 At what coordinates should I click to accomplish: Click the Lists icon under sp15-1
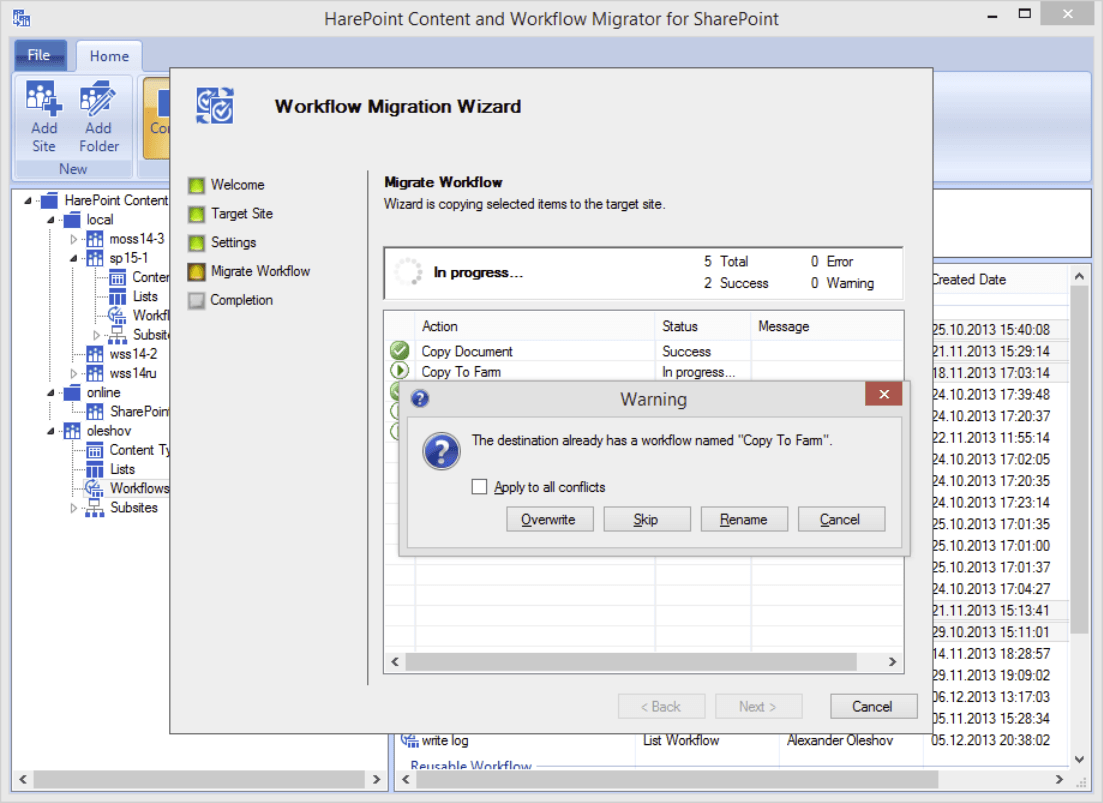[x=117, y=297]
